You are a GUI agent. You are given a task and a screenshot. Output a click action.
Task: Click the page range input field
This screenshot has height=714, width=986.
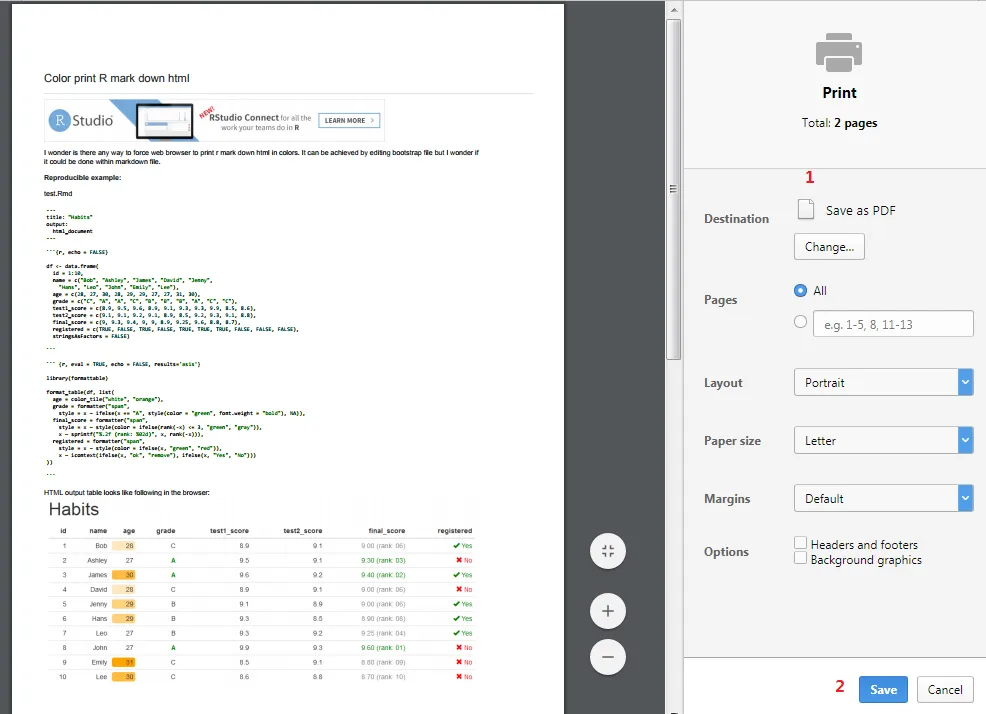tap(893, 324)
